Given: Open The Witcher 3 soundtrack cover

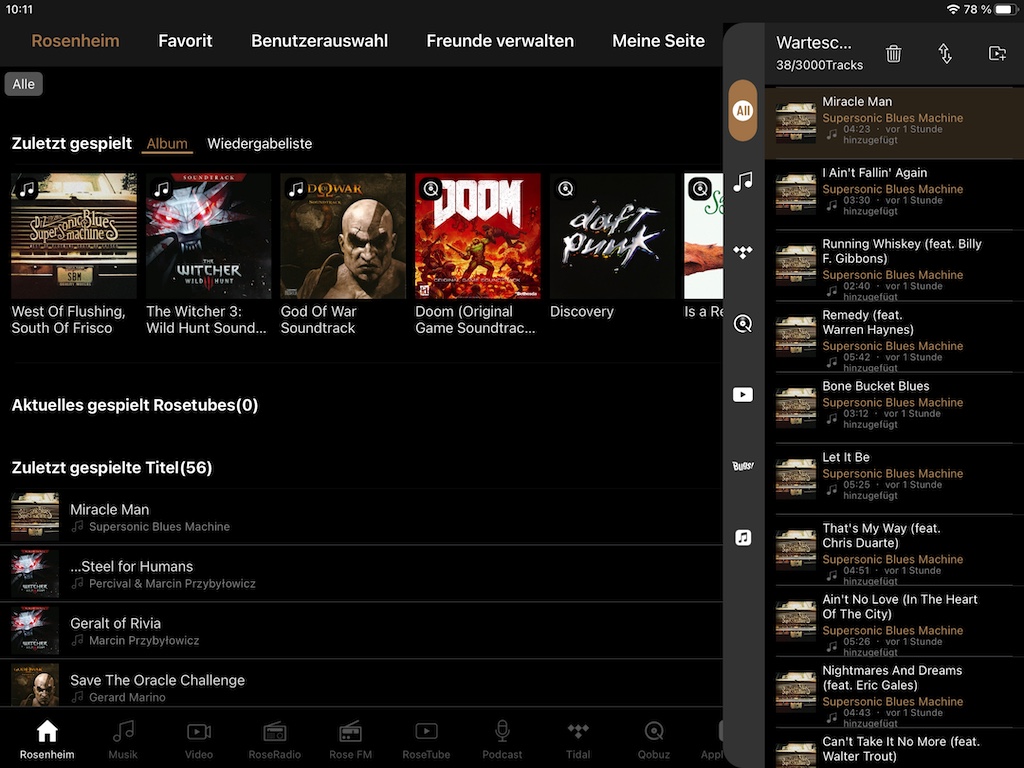Looking at the screenshot, I should tap(208, 236).
